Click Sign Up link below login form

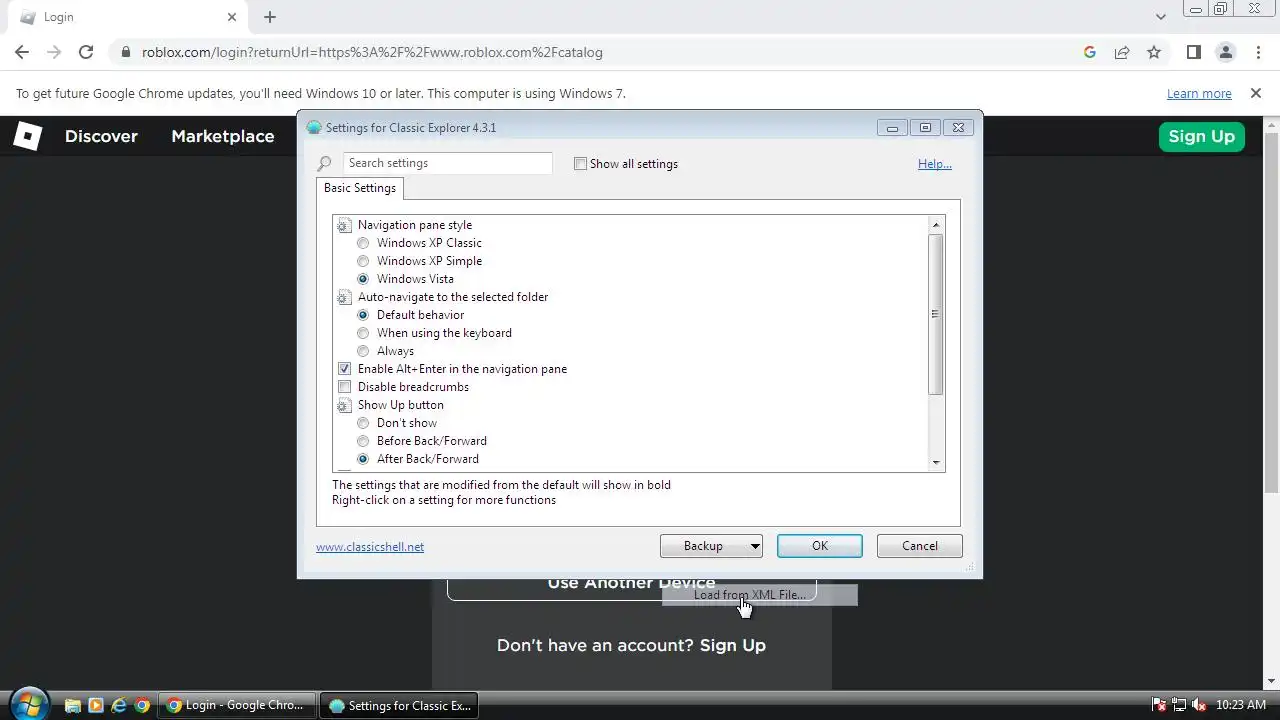click(x=733, y=645)
